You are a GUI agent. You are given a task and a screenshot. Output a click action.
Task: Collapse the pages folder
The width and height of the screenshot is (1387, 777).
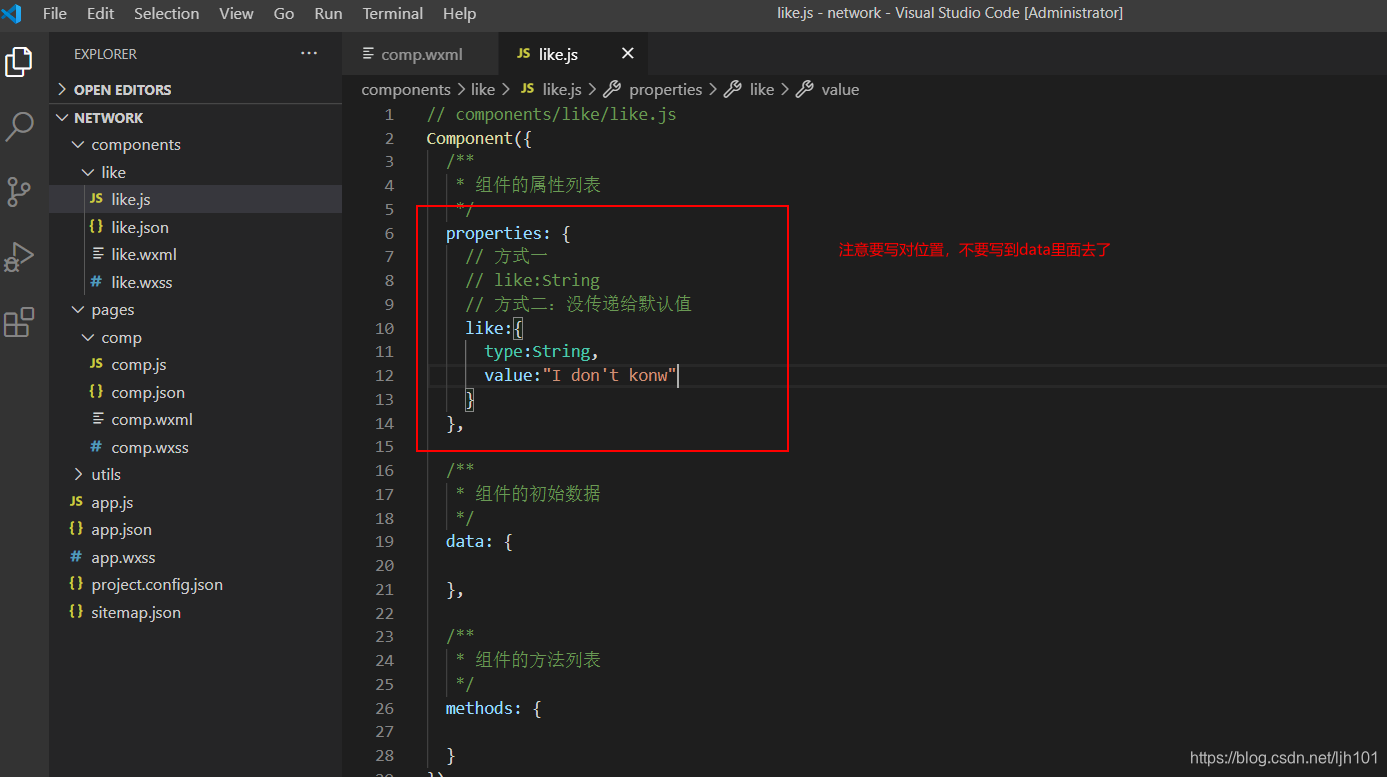coord(78,309)
